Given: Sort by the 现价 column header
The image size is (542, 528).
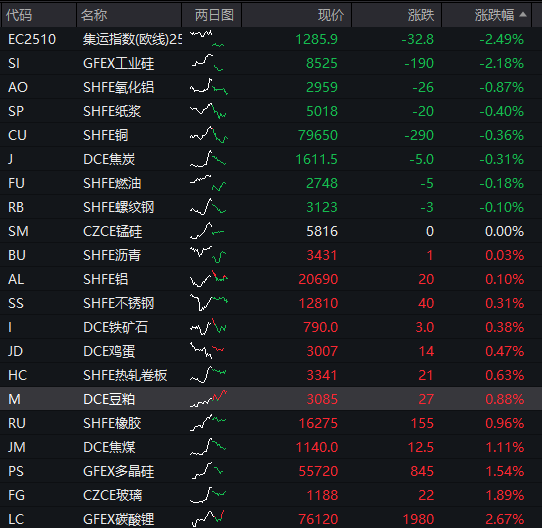Looking at the screenshot, I should [x=297, y=15].
